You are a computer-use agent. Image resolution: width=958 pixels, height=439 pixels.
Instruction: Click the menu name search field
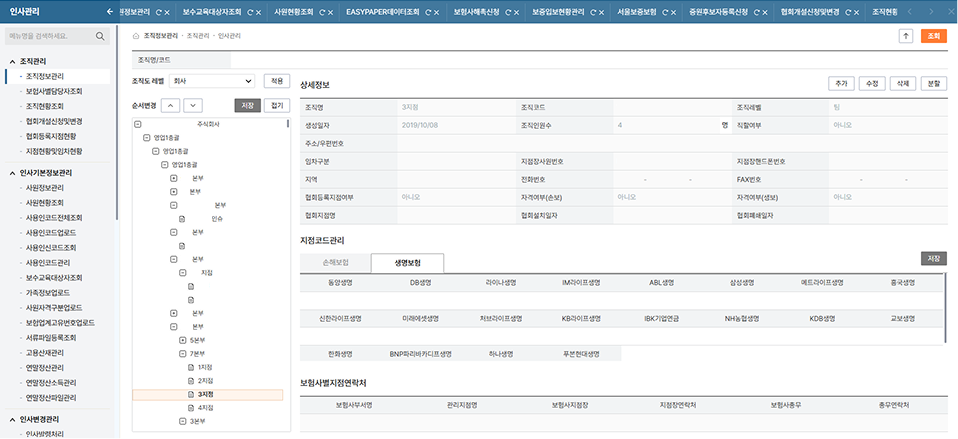pos(48,36)
